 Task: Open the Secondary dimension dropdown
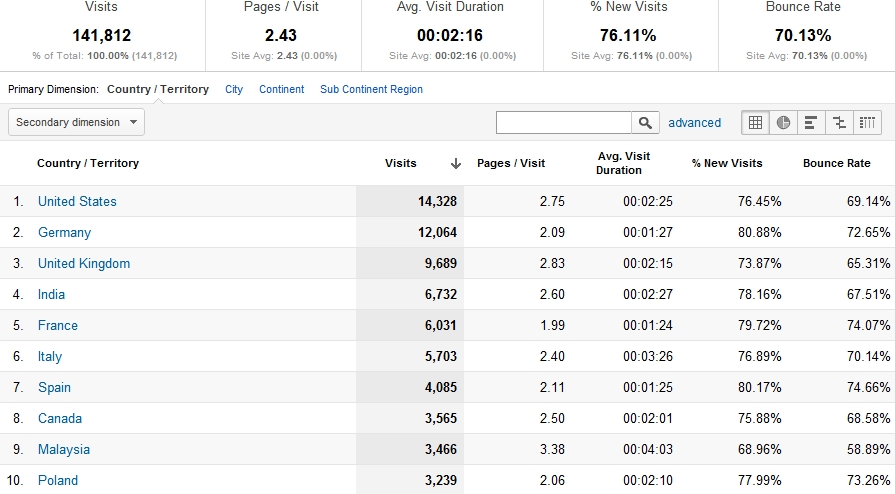point(77,122)
